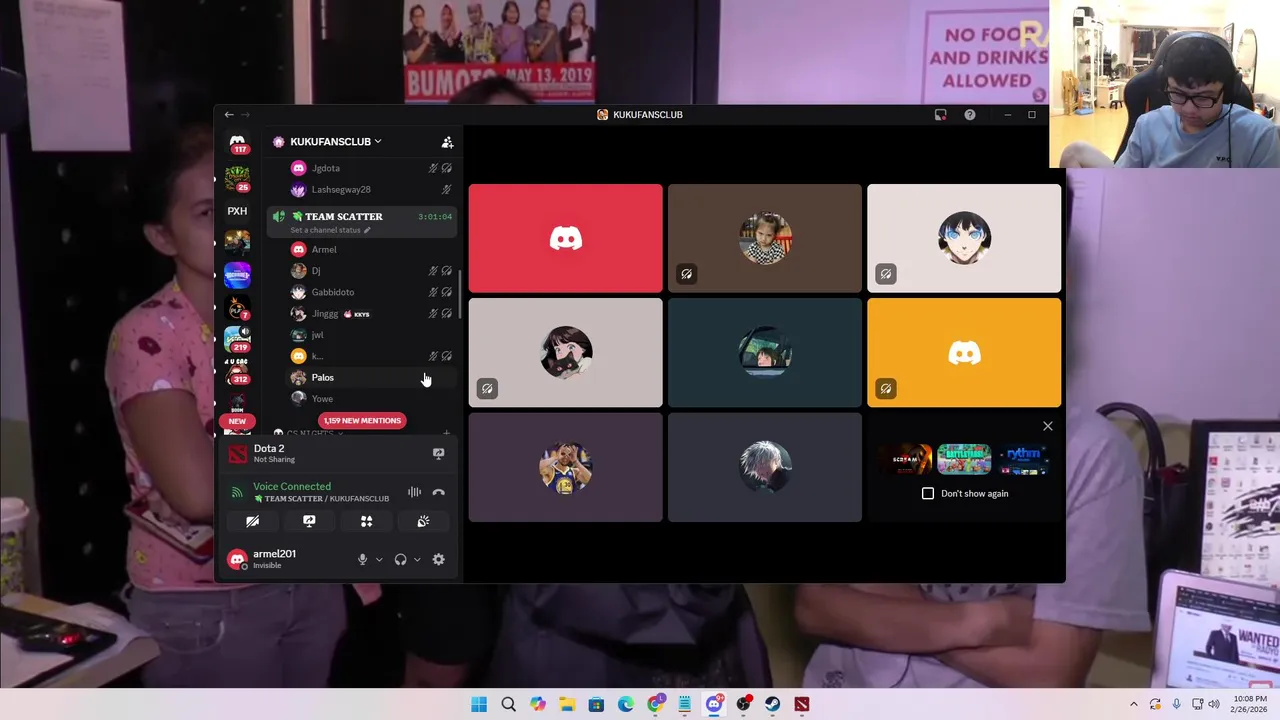The width and height of the screenshot is (1280, 720).
Task: Open server icon with 219 badge
Action: [x=237, y=338]
